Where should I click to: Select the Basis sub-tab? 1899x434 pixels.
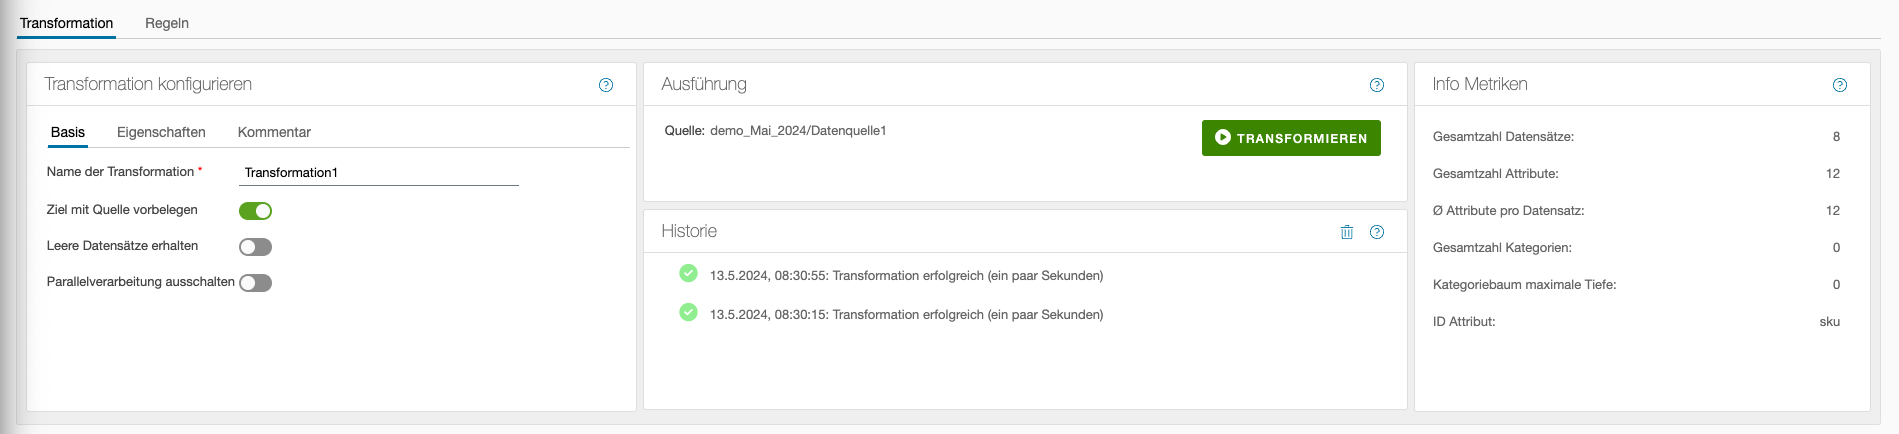coord(68,132)
